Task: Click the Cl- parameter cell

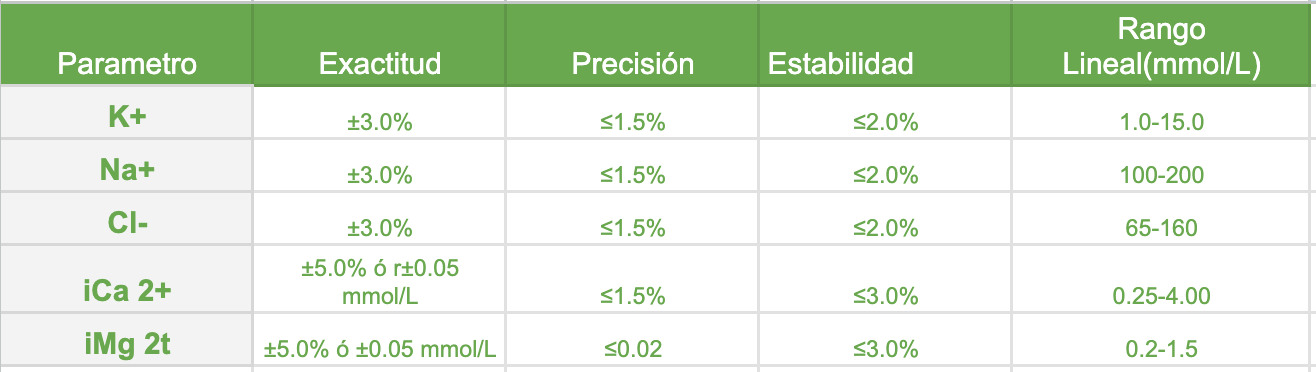Action: [x=126, y=218]
